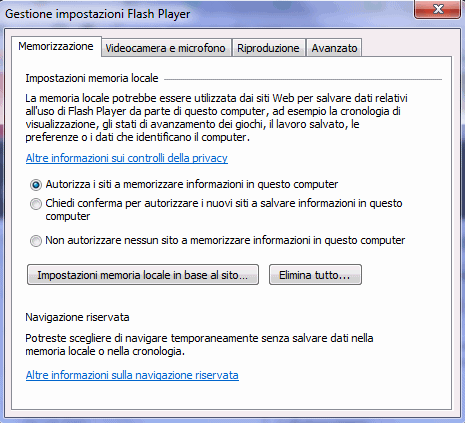465x423 pixels.
Task: Switch to the Videocamera e microfono tab
Action: (166, 48)
